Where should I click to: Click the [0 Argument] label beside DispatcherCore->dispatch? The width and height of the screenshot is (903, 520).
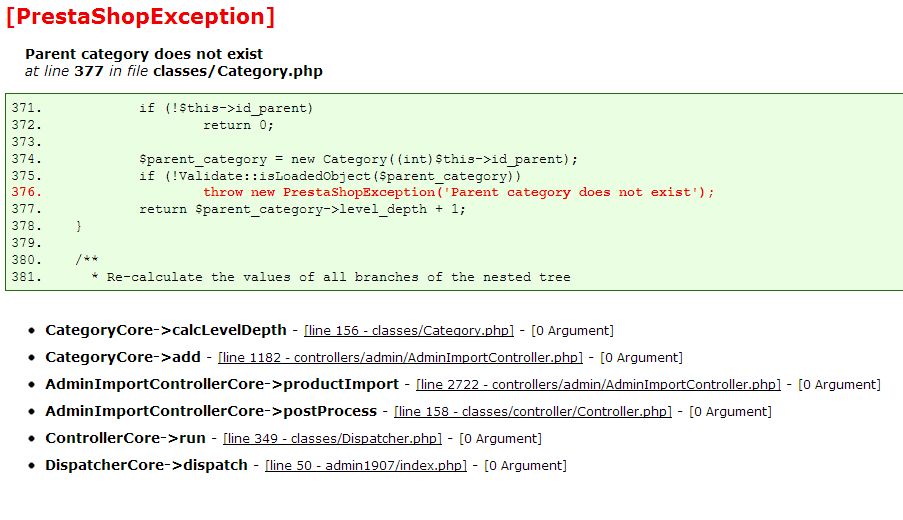point(525,466)
